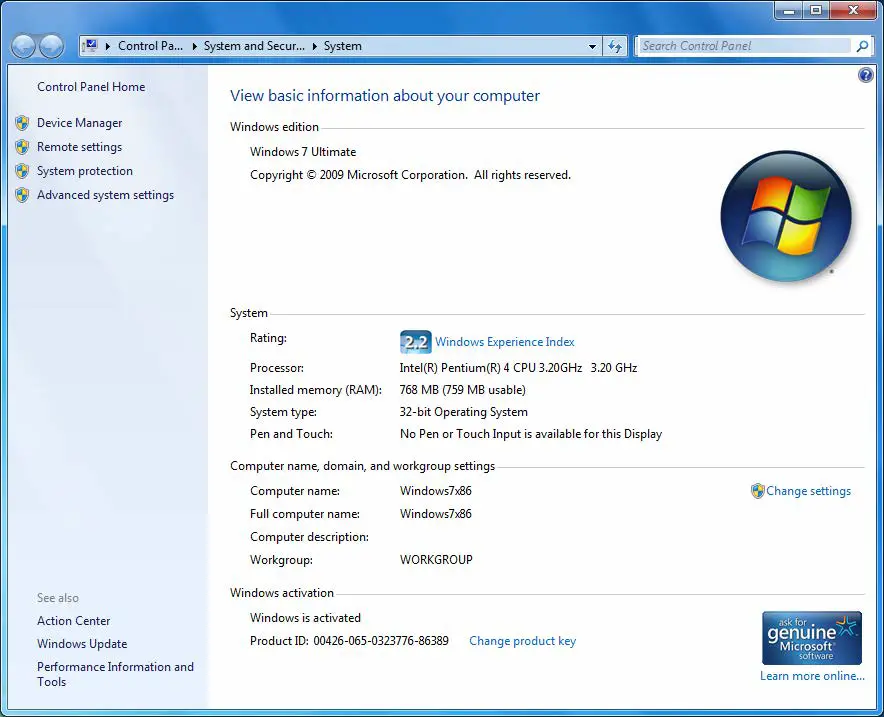Click the Copyright 2009 Microsoft Corporation line

click(x=410, y=175)
